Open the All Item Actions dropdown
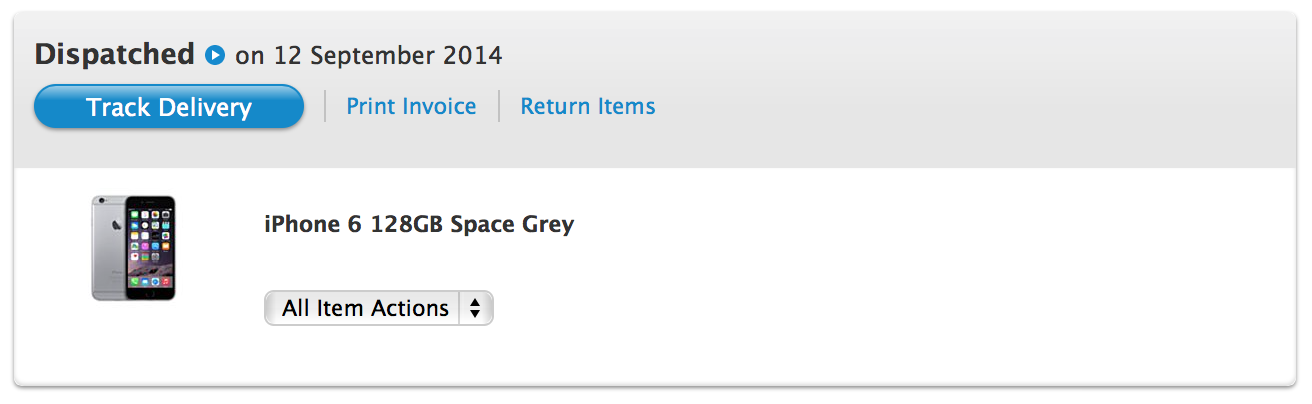The height and width of the screenshot is (404, 1312). (x=378, y=308)
